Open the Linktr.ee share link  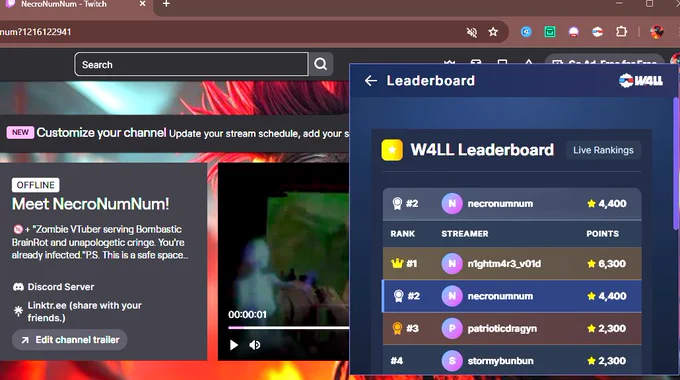[x=85, y=311]
